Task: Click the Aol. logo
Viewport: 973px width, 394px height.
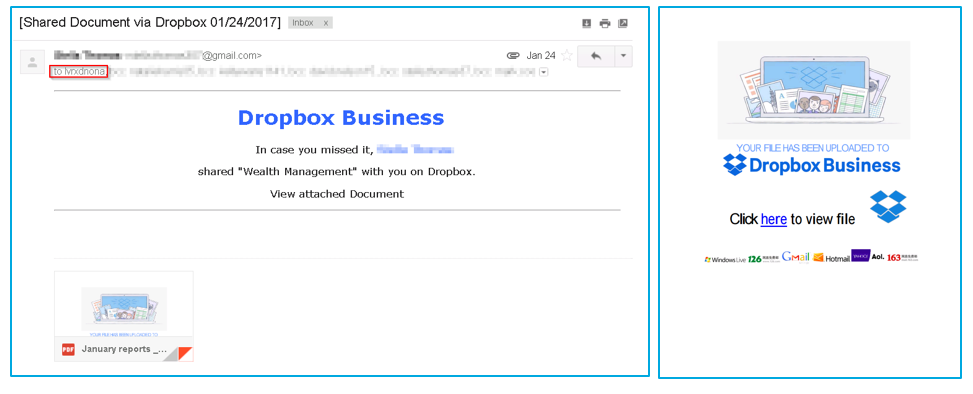Action: 877,257
